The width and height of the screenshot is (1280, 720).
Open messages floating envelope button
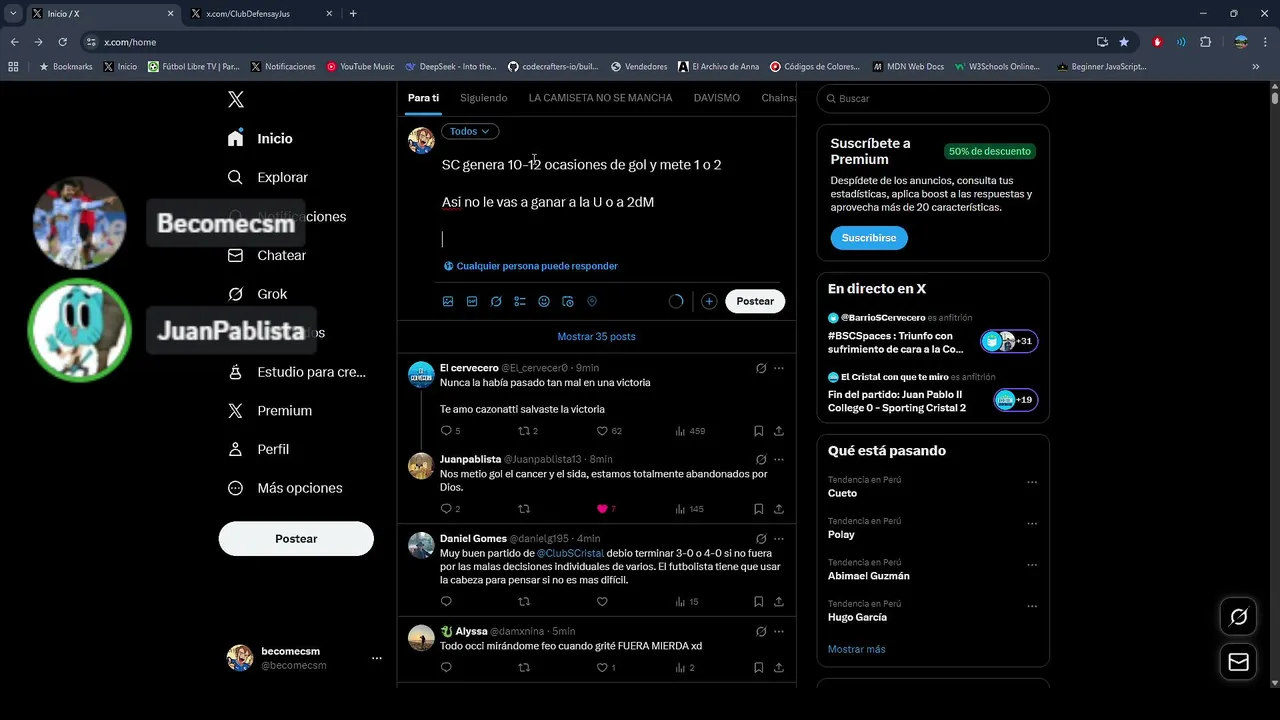pos(1238,662)
